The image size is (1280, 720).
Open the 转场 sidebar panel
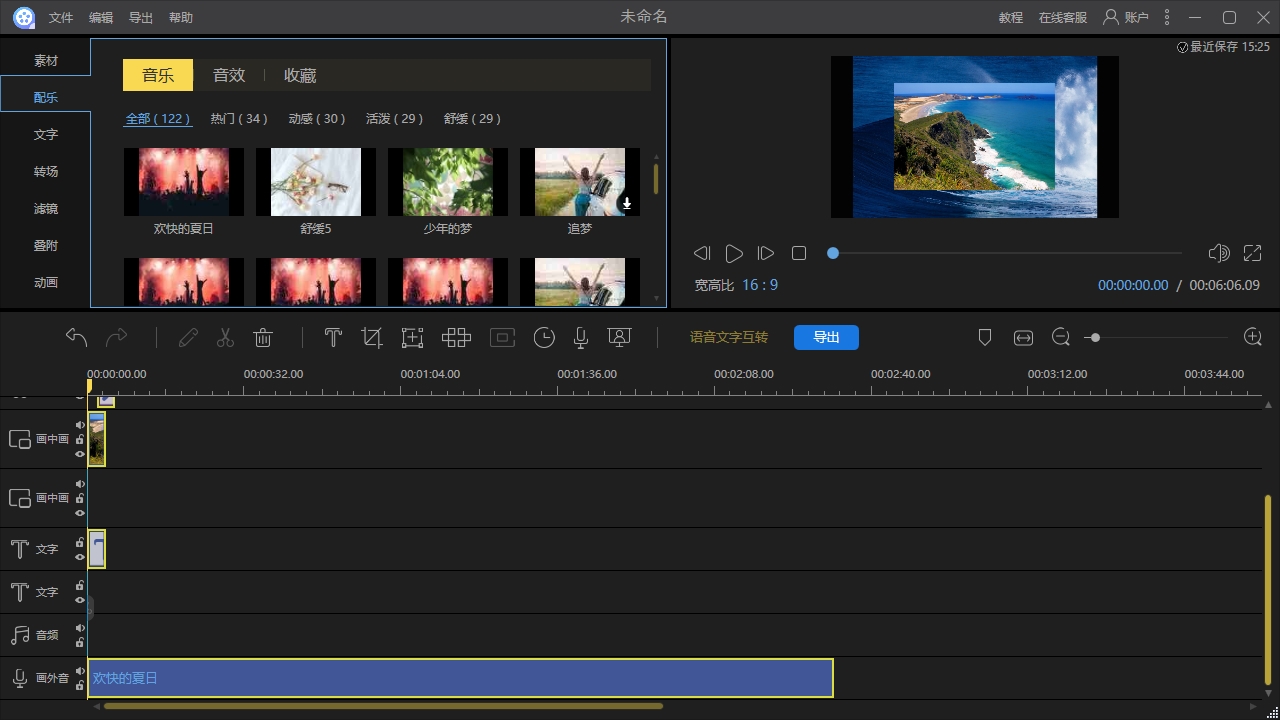pos(46,171)
